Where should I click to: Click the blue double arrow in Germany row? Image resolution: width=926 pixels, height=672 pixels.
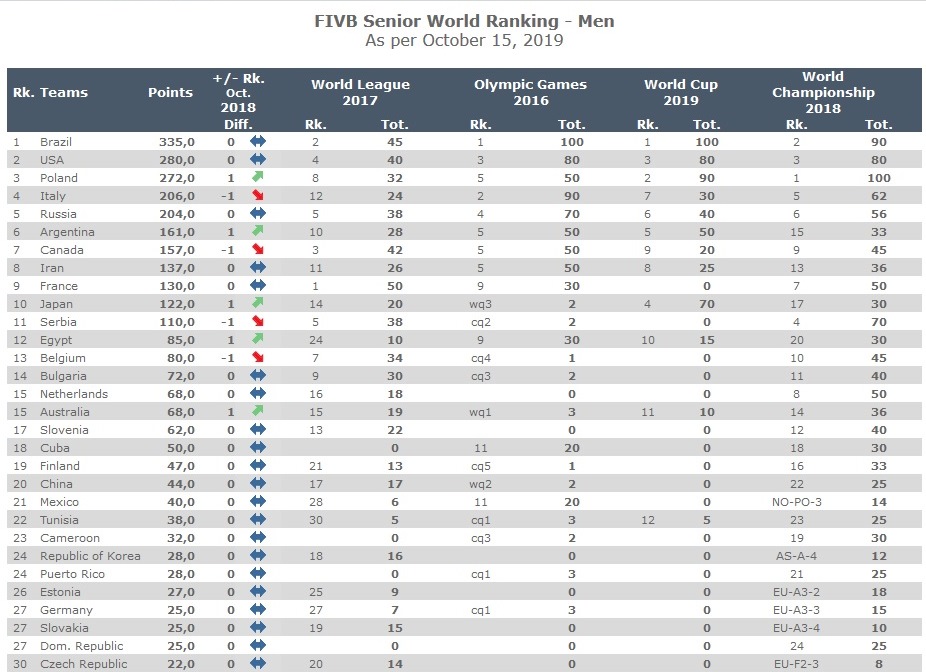[x=258, y=609]
